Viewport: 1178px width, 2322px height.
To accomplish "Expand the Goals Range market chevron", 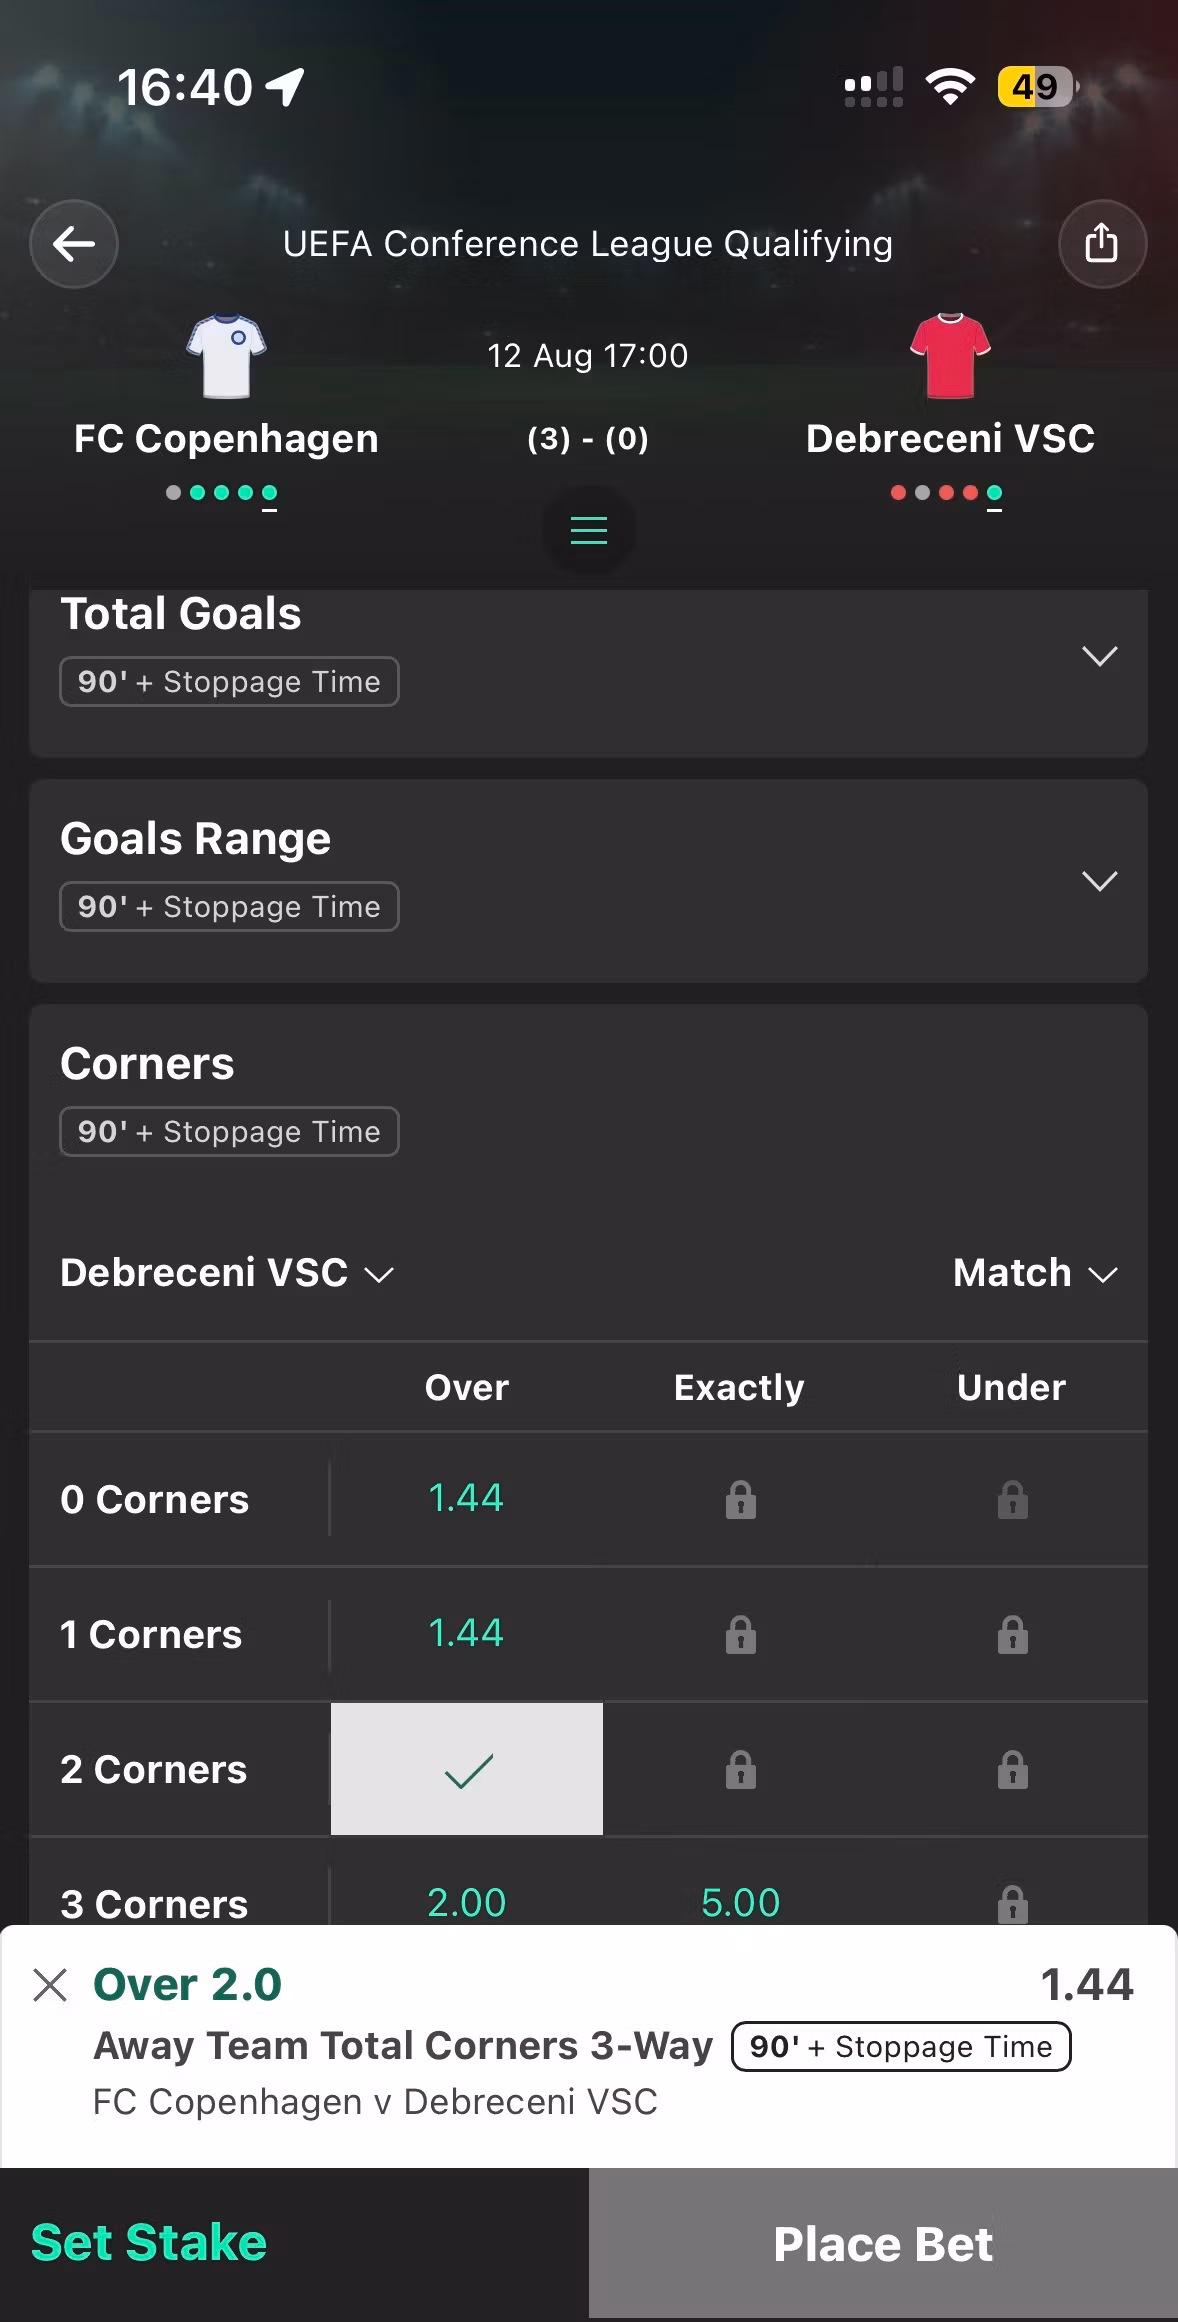I will tap(1099, 881).
